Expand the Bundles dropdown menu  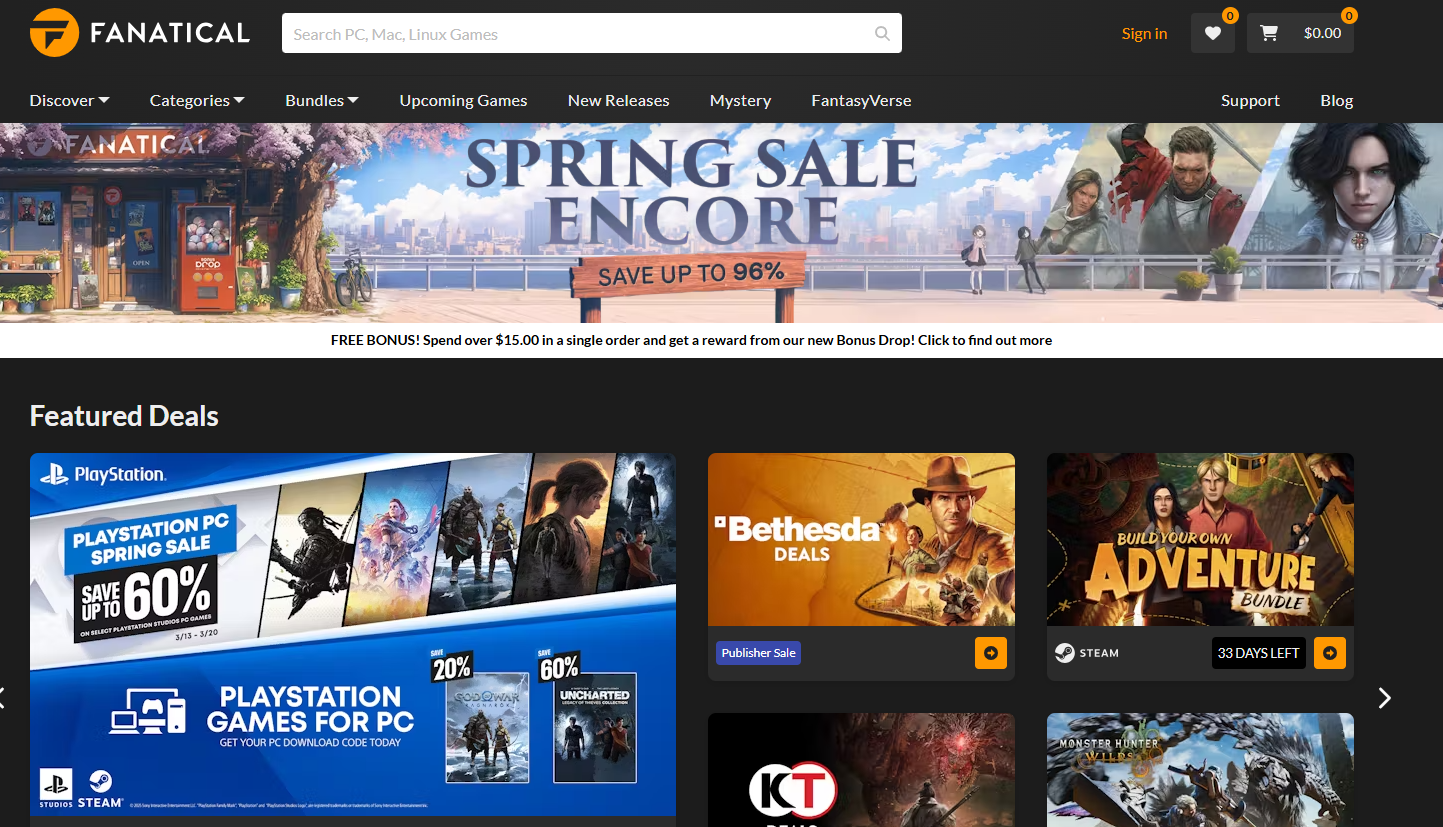[x=322, y=100]
